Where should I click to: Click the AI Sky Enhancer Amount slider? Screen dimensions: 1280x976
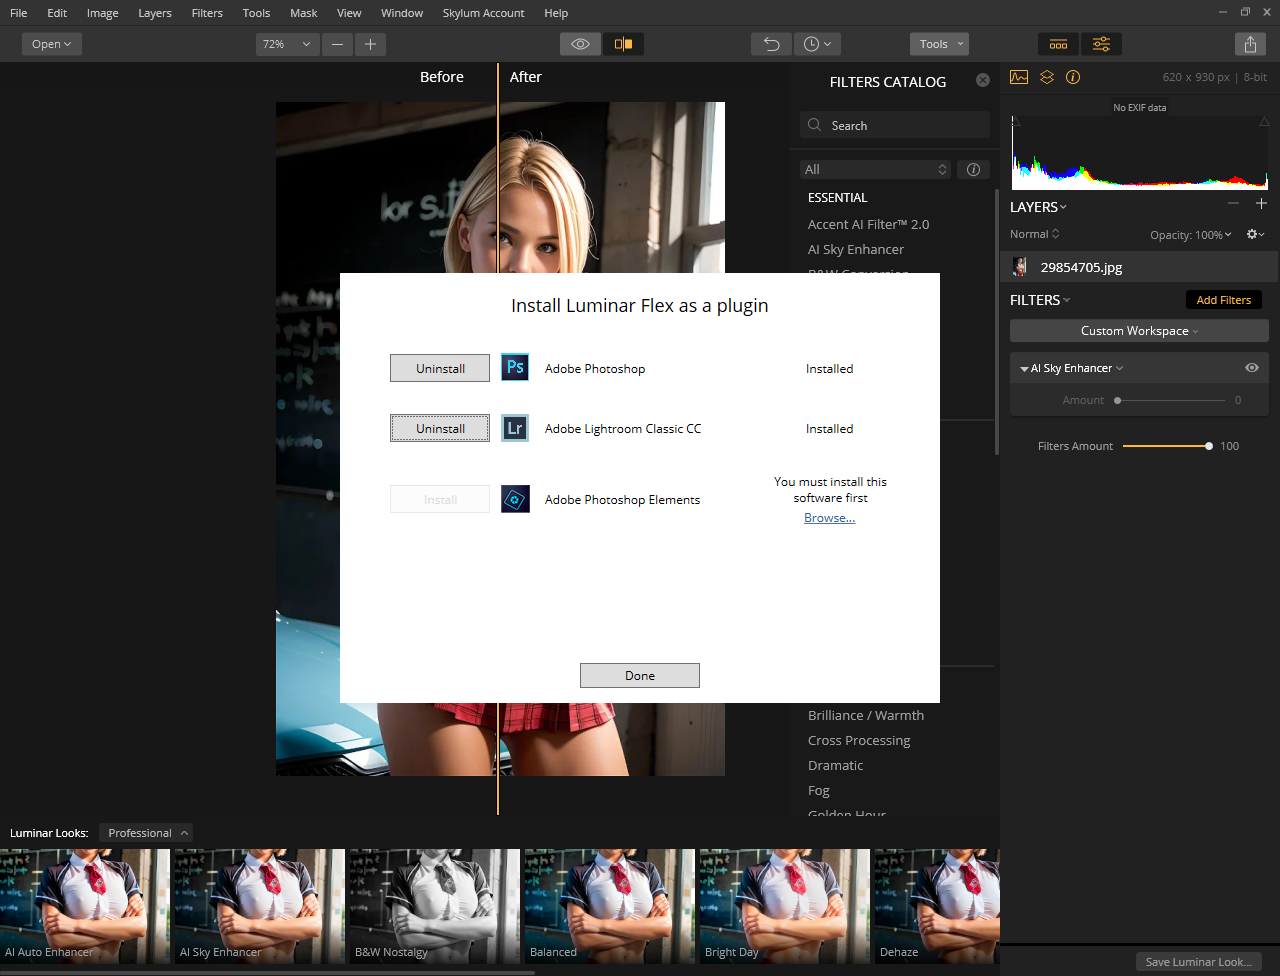[1171, 400]
